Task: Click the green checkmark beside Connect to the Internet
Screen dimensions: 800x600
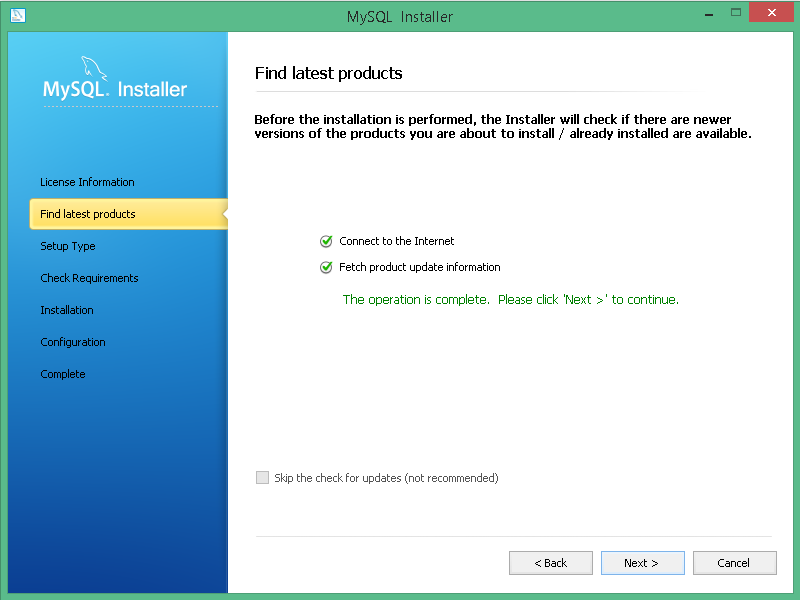Action: (326, 241)
